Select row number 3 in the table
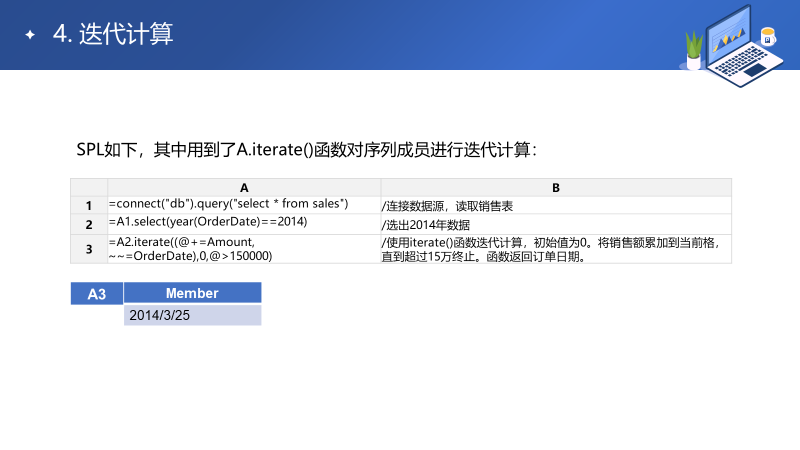The height and width of the screenshot is (450, 800). pos(89,249)
